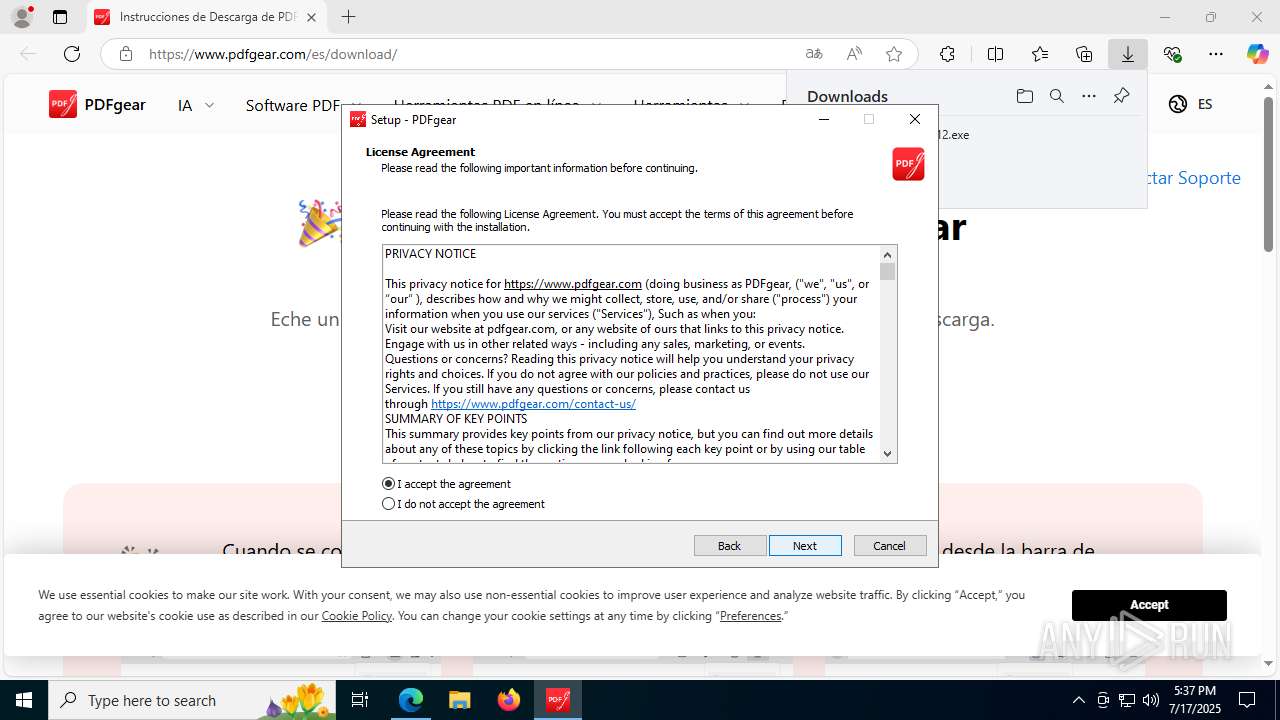Viewport: 1280px width, 720px height.
Task: Pin the Downloads panel
Action: click(1121, 96)
